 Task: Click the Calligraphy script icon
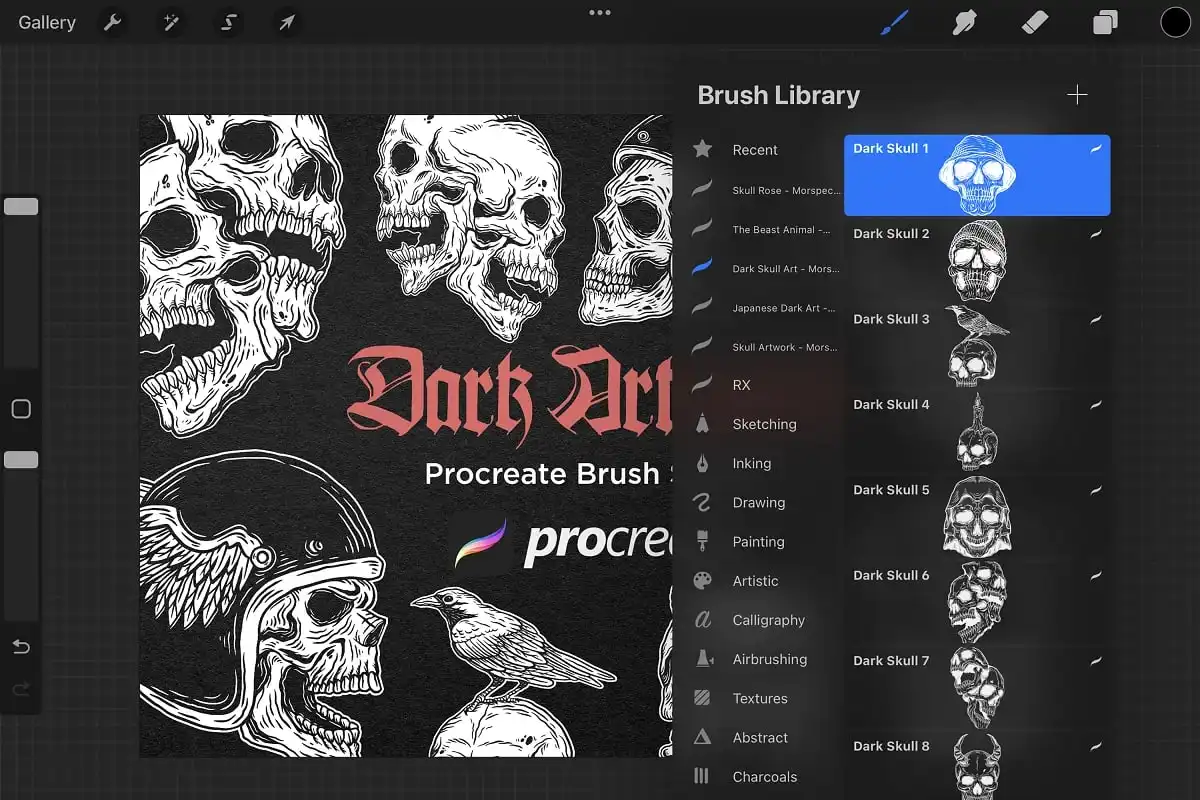[x=703, y=620]
